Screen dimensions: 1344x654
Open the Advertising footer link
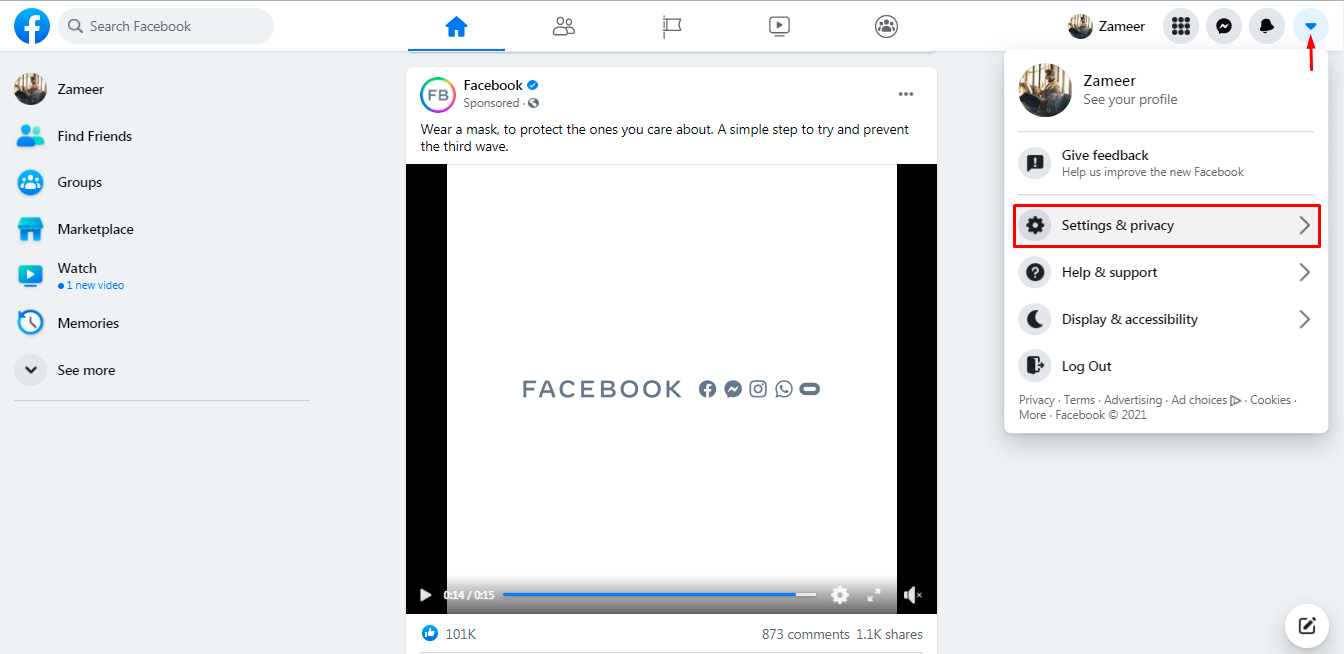click(x=1133, y=400)
